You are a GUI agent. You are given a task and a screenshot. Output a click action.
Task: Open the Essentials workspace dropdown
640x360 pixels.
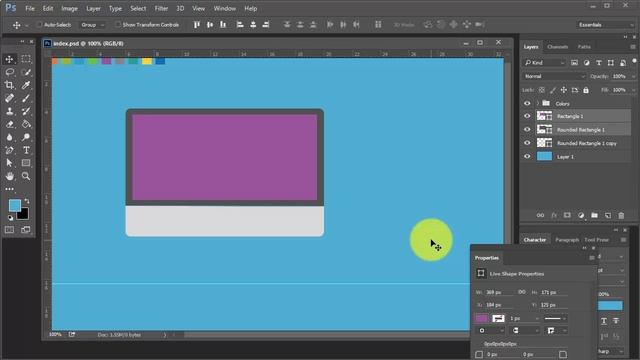(x=606, y=25)
